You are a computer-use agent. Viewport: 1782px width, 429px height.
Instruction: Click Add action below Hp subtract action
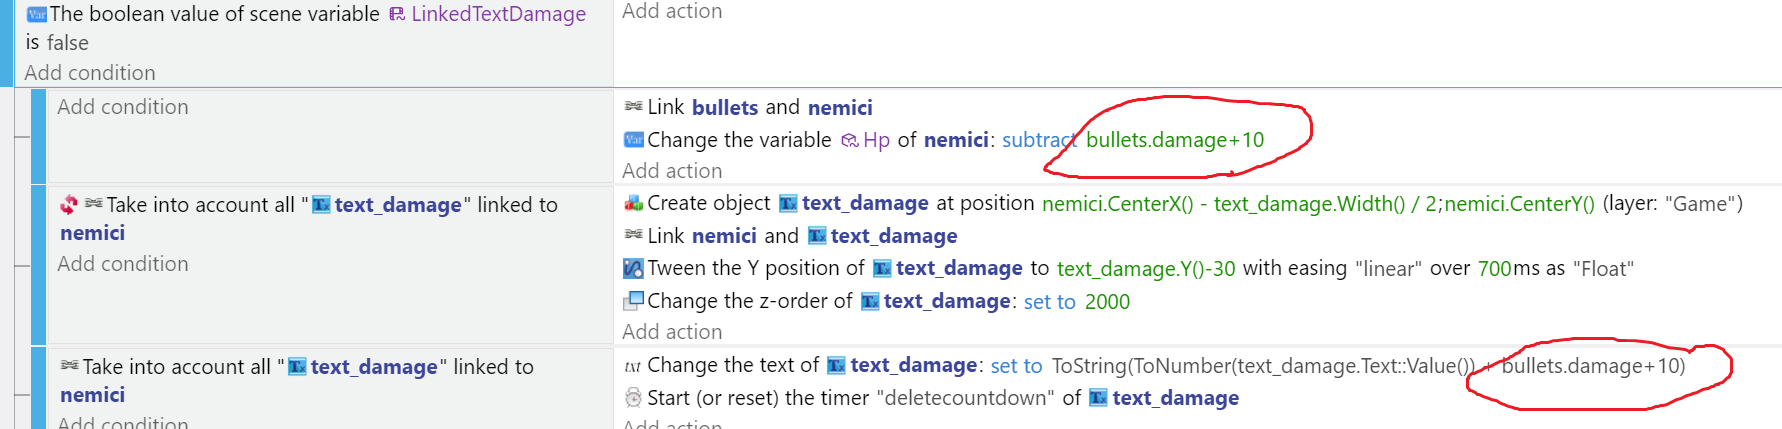pos(672,171)
